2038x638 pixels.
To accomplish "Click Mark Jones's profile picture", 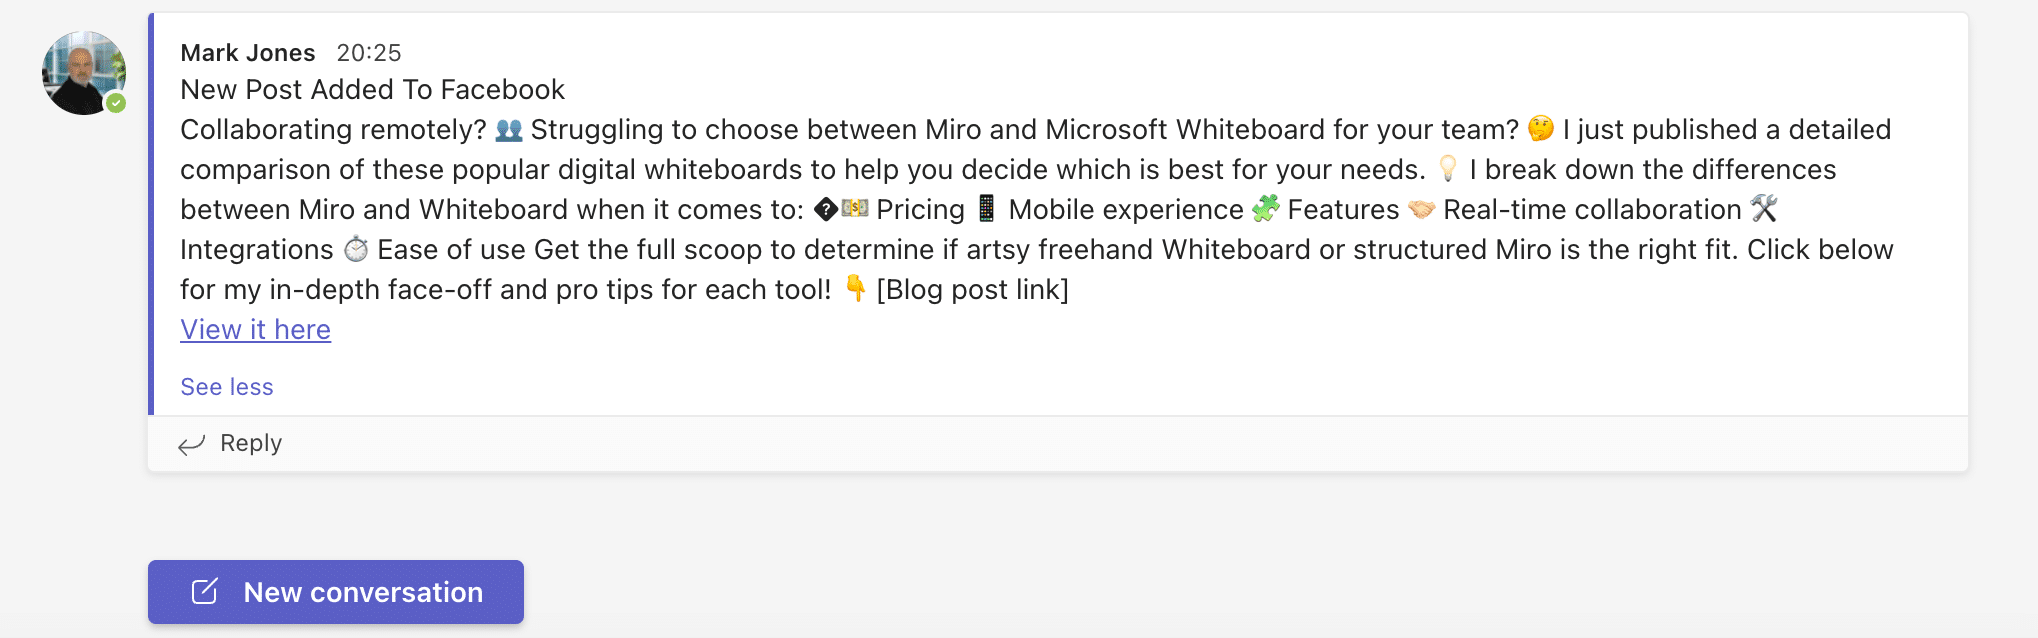I will point(84,73).
